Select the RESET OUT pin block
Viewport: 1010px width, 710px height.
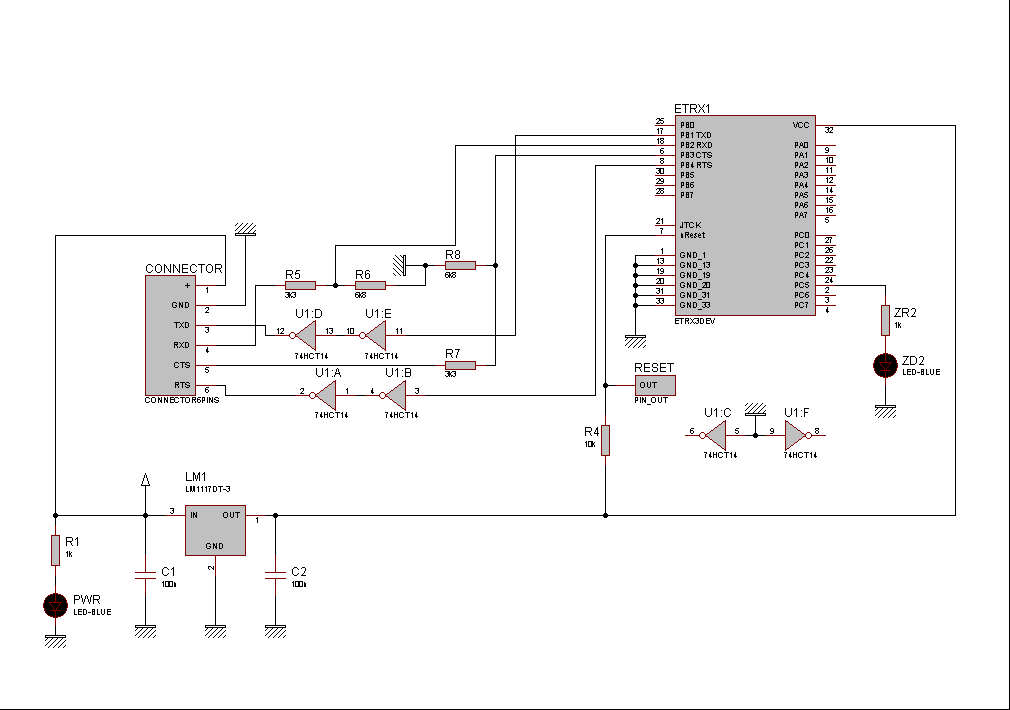pyautogui.click(x=655, y=385)
